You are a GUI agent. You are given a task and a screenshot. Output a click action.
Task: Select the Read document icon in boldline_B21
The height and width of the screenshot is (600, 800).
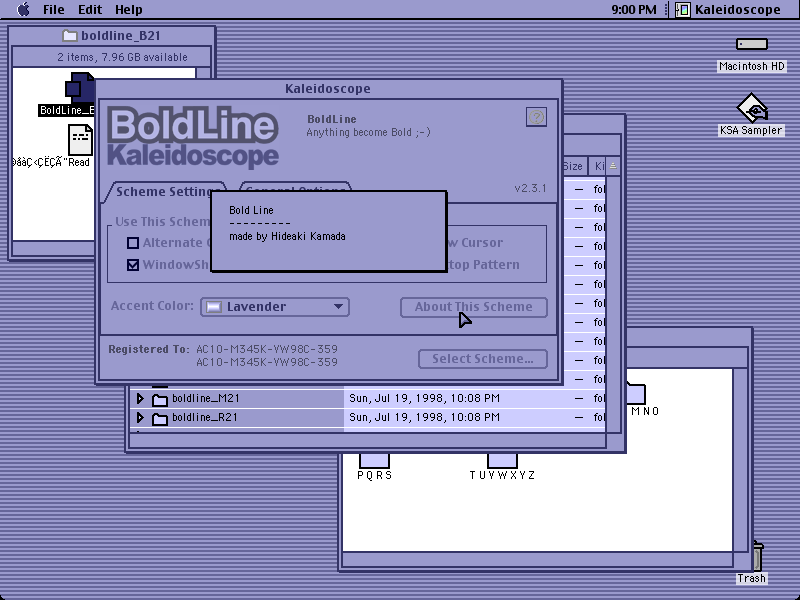coord(80,140)
